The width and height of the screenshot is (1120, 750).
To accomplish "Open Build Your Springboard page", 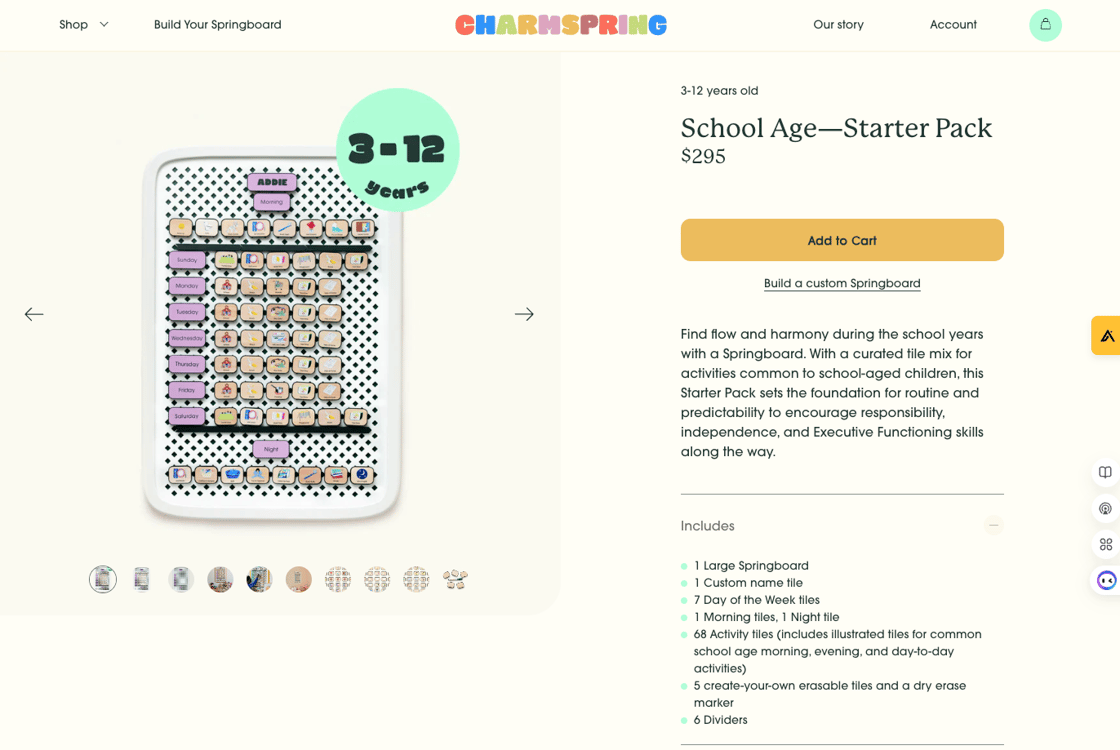I will pos(217,25).
